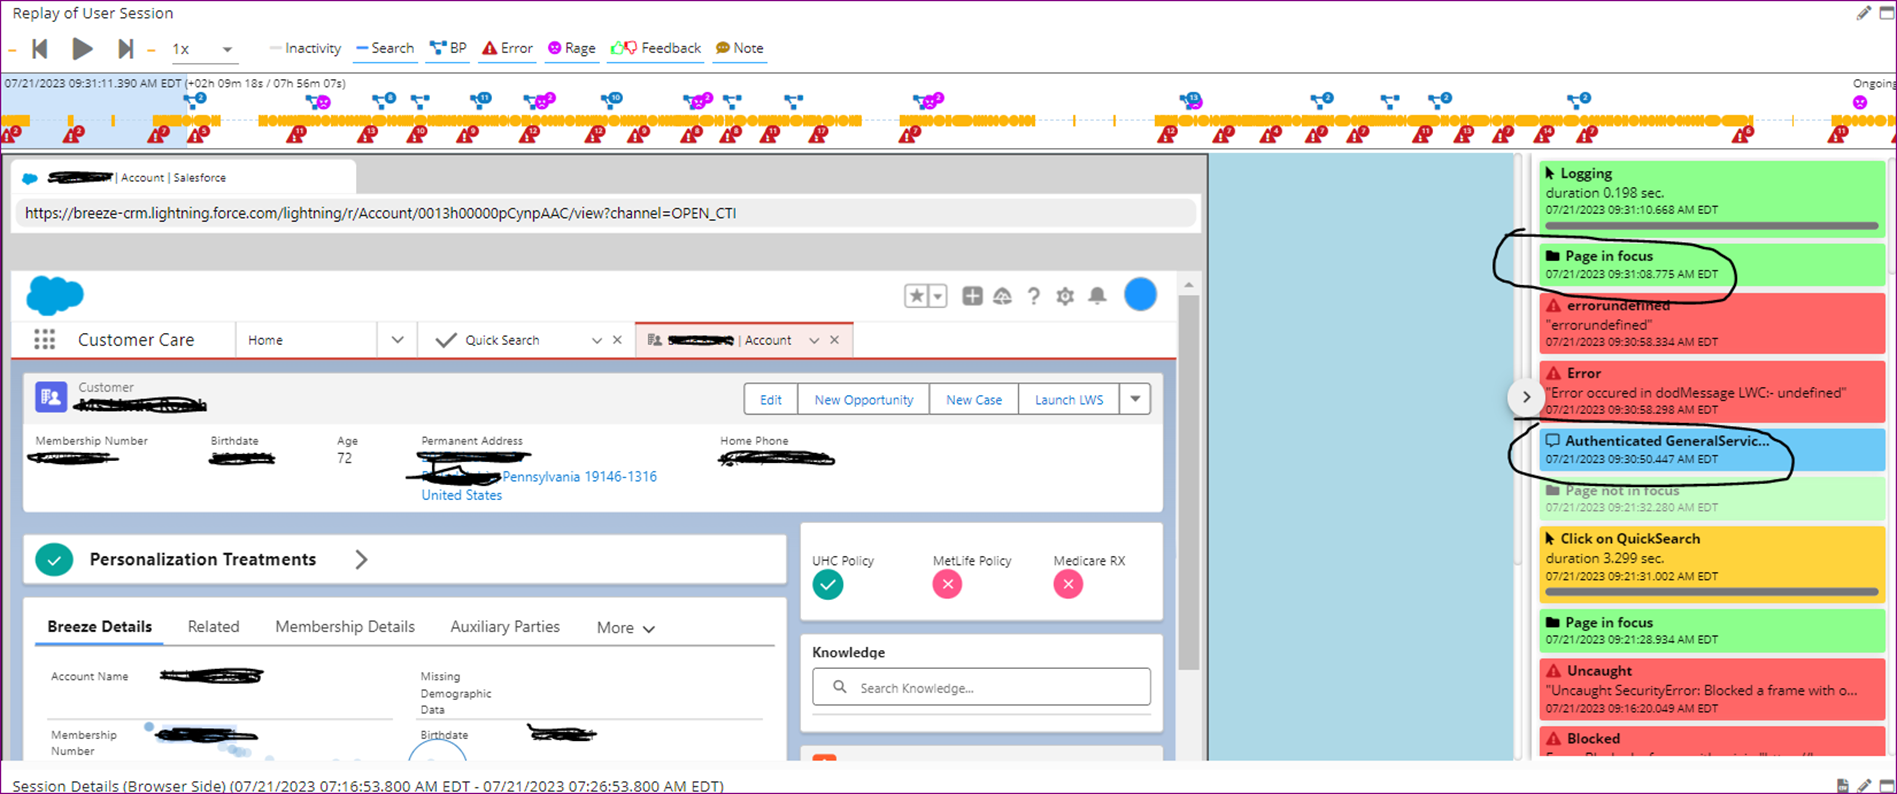Select the Quick Search workspace tab

click(501, 340)
